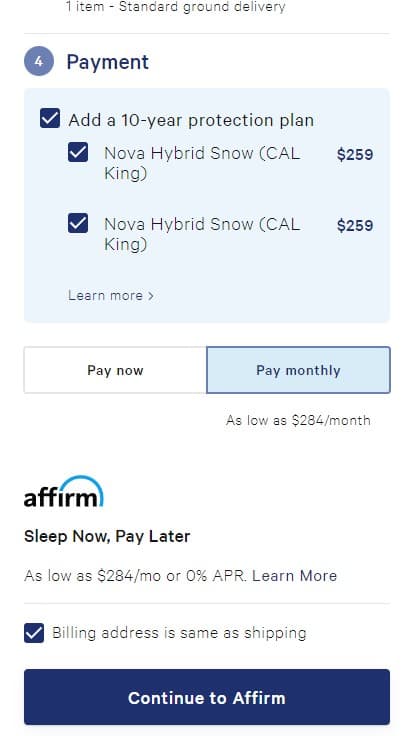414x736 pixels.
Task: Click the step 4 circle icon
Action: pos(39,61)
